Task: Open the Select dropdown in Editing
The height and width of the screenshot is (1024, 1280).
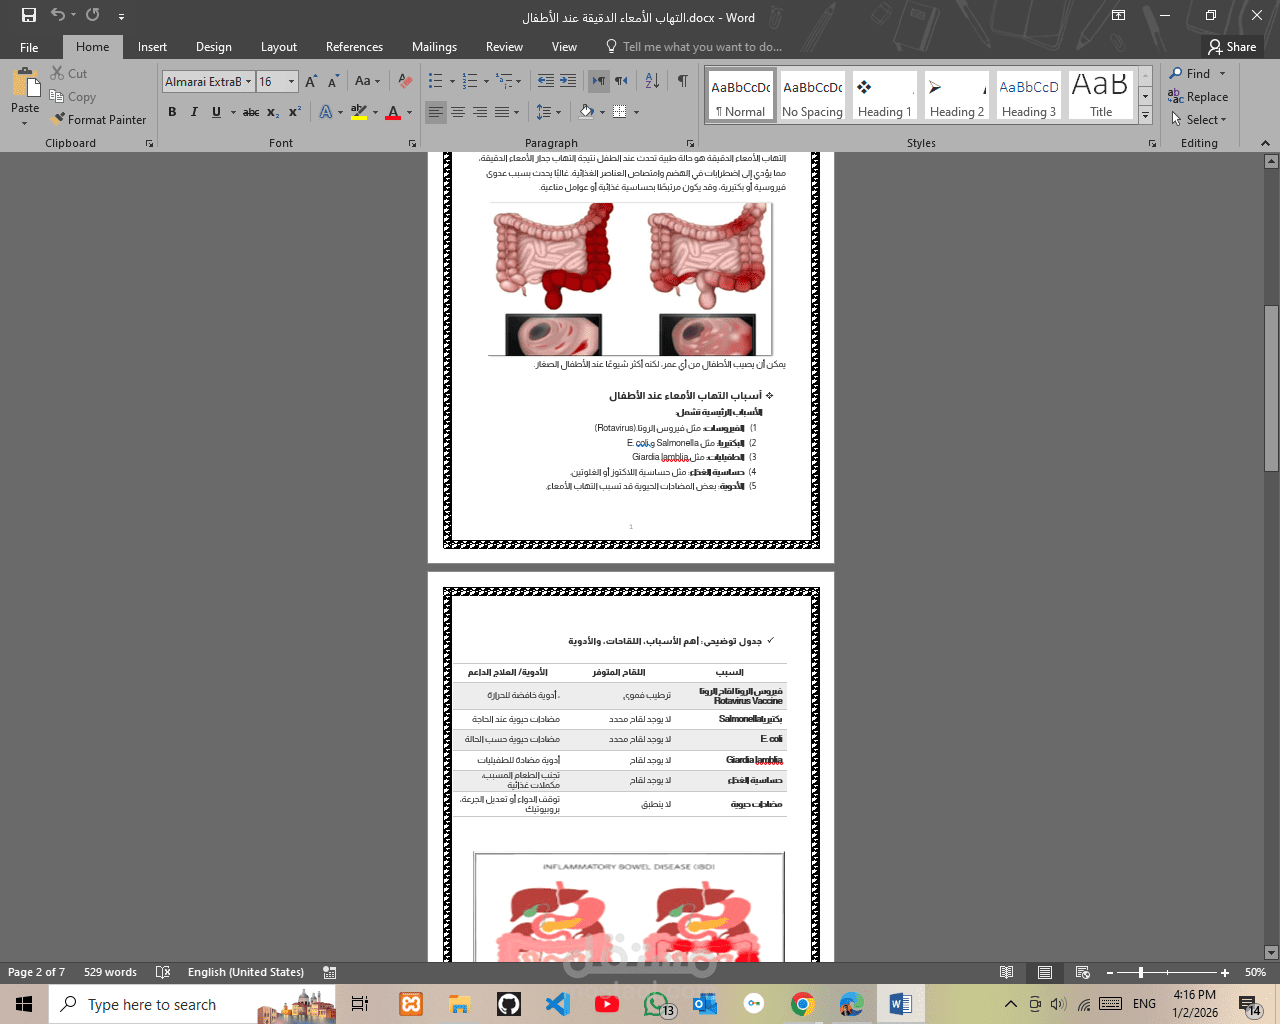Action: point(1198,119)
